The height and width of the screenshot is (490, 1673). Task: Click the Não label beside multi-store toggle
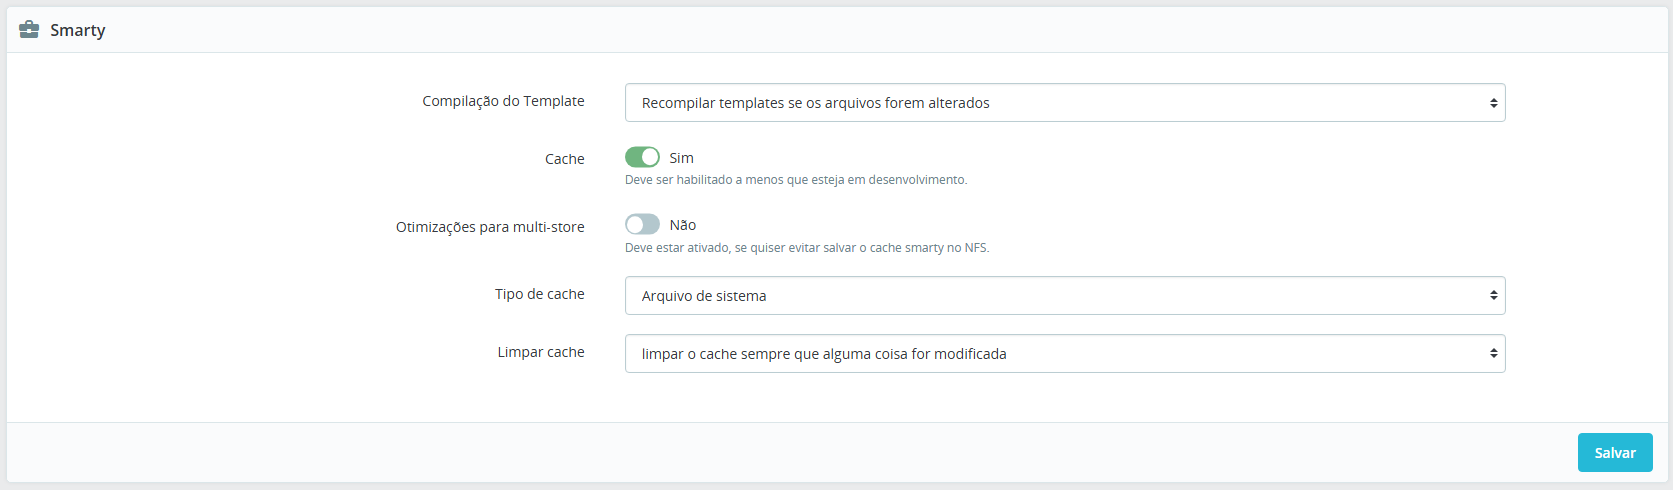click(683, 225)
